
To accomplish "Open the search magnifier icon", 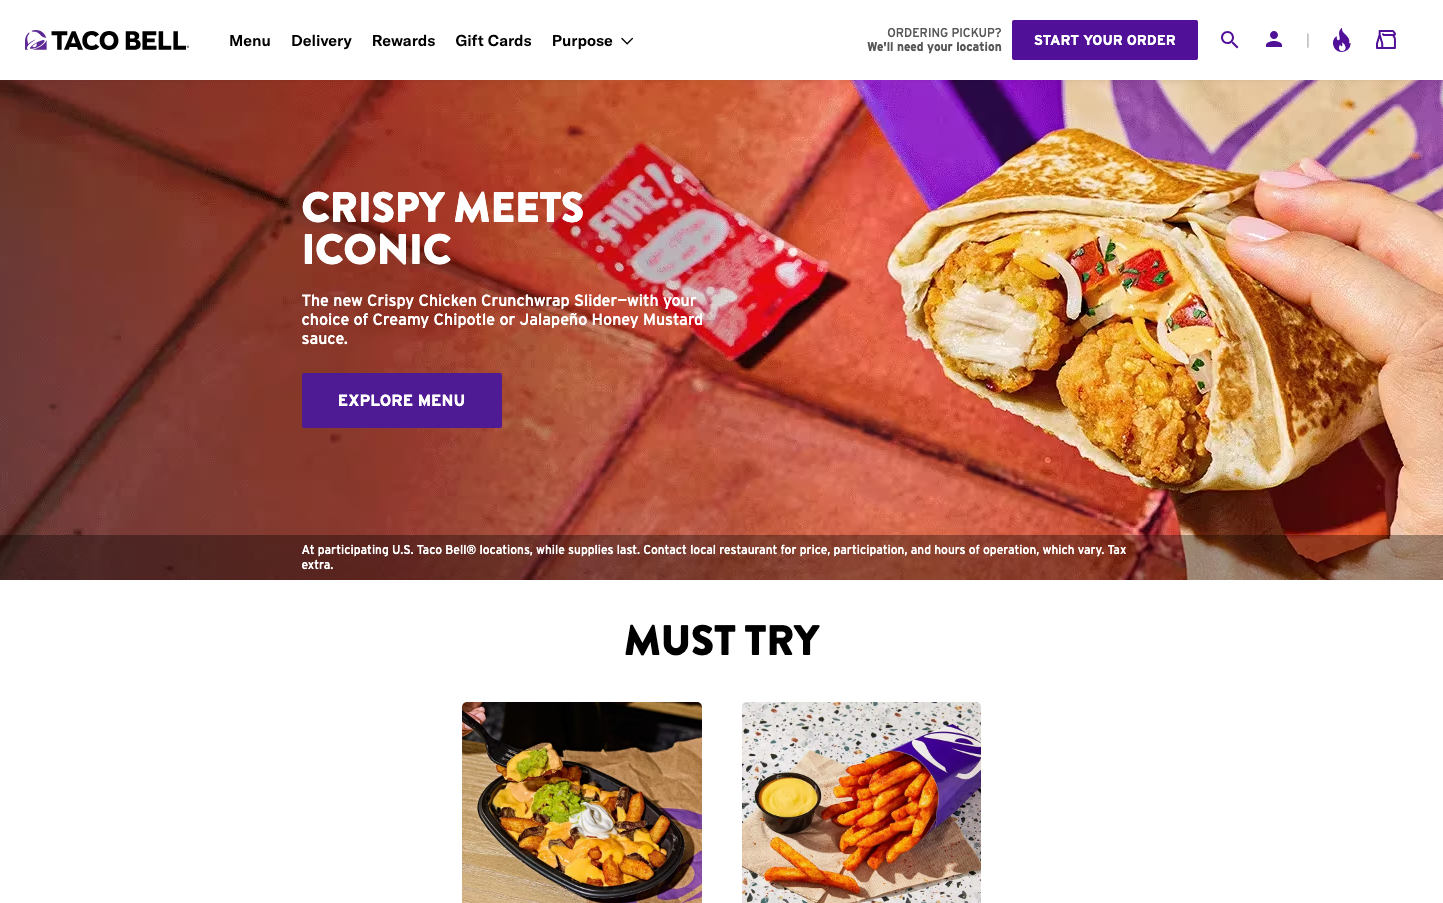I will pos(1230,40).
